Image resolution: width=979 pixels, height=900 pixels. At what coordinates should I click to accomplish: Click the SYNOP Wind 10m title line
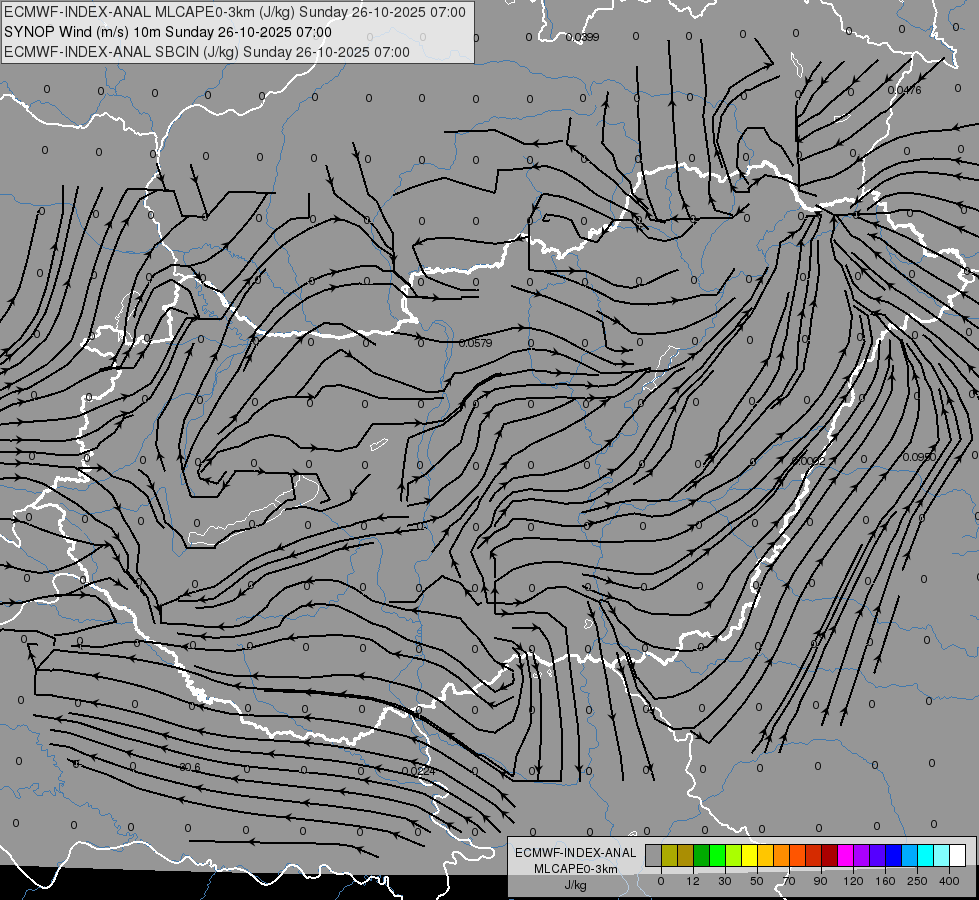[x=168, y=32]
